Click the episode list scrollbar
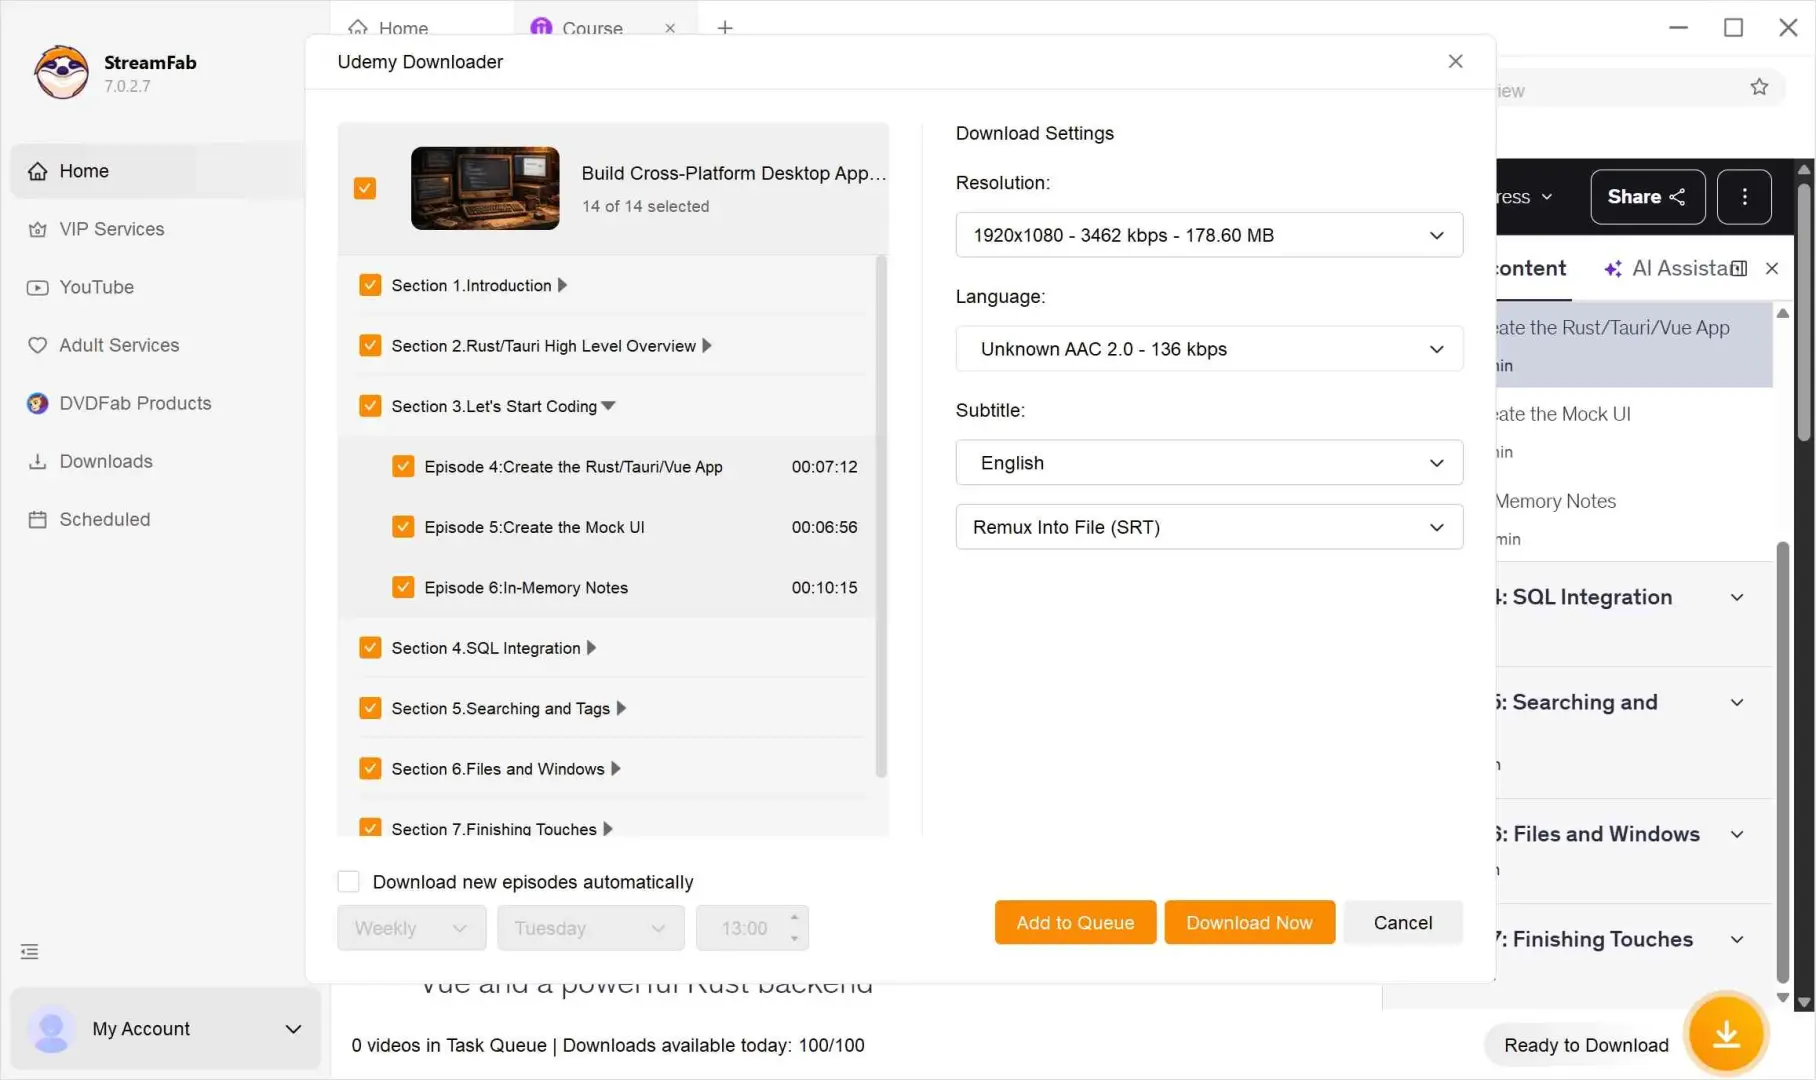The height and width of the screenshot is (1080, 1816). coord(881,516)
